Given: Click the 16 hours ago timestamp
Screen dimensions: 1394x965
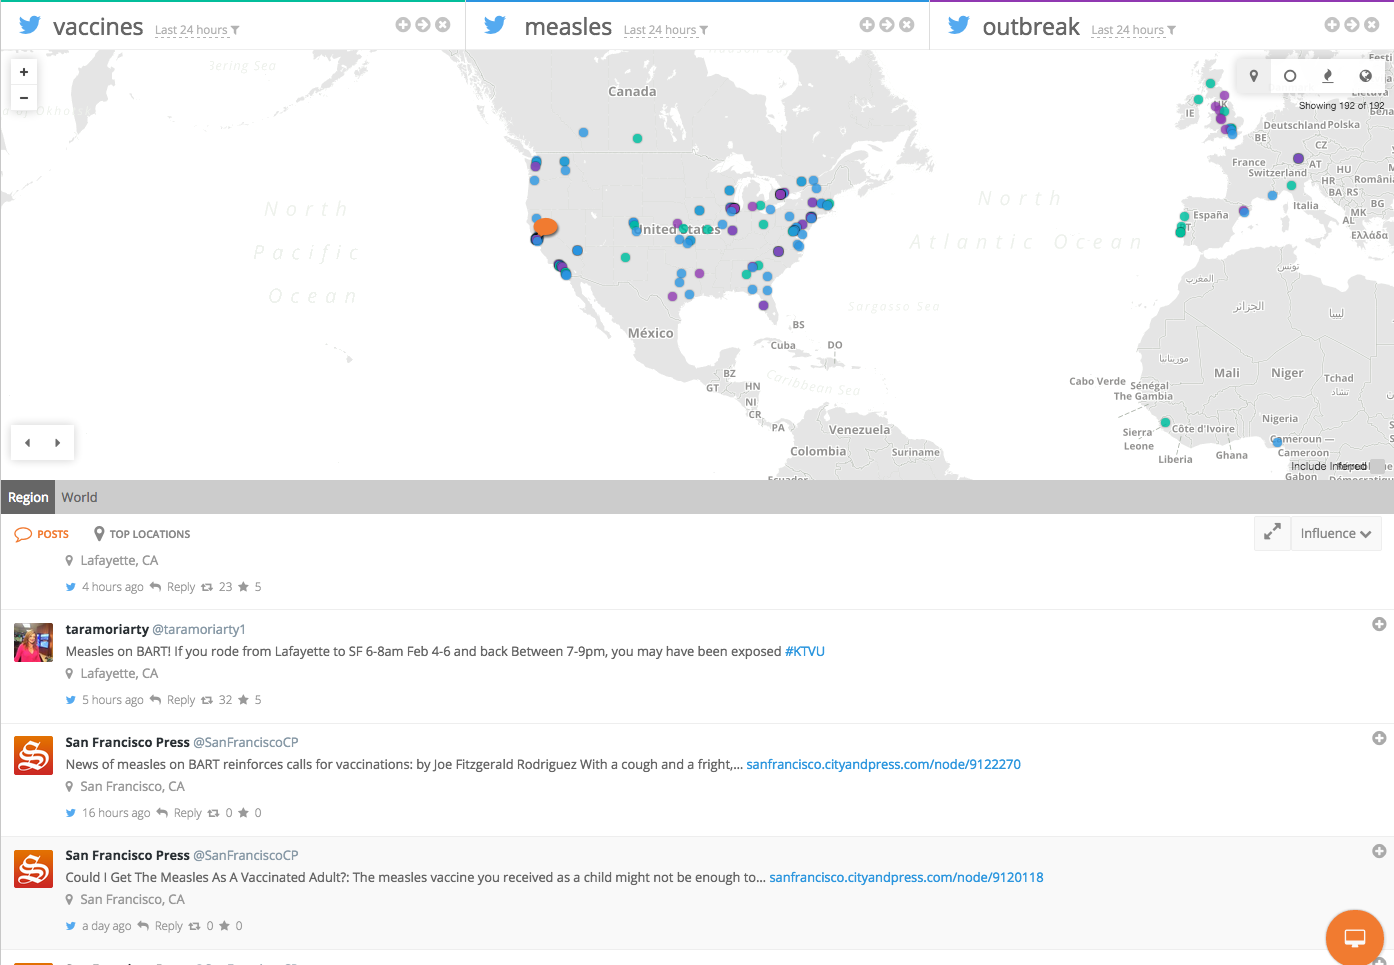Looking at the screenshot, I should coord(116,813).
